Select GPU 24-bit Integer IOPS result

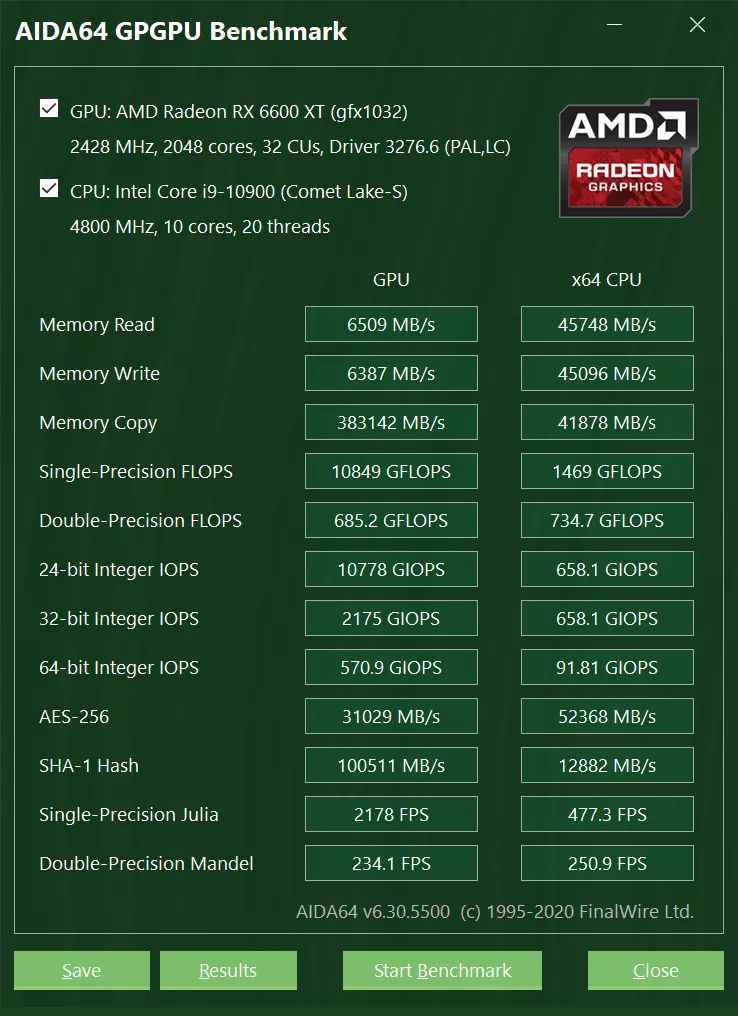[x=391, y=569]
